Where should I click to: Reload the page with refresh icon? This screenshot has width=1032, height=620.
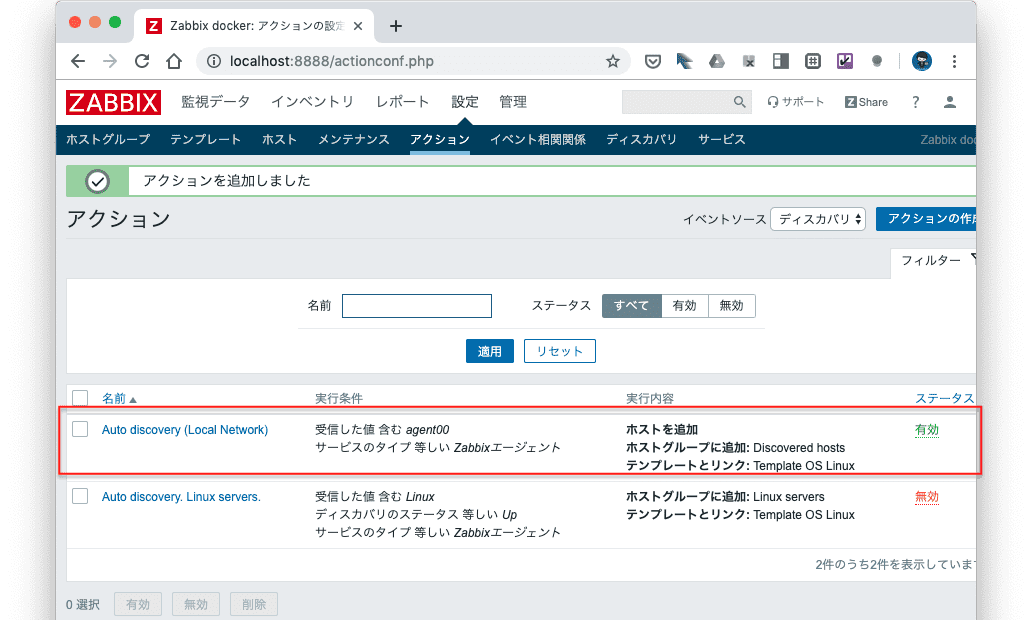coord(142,61)
